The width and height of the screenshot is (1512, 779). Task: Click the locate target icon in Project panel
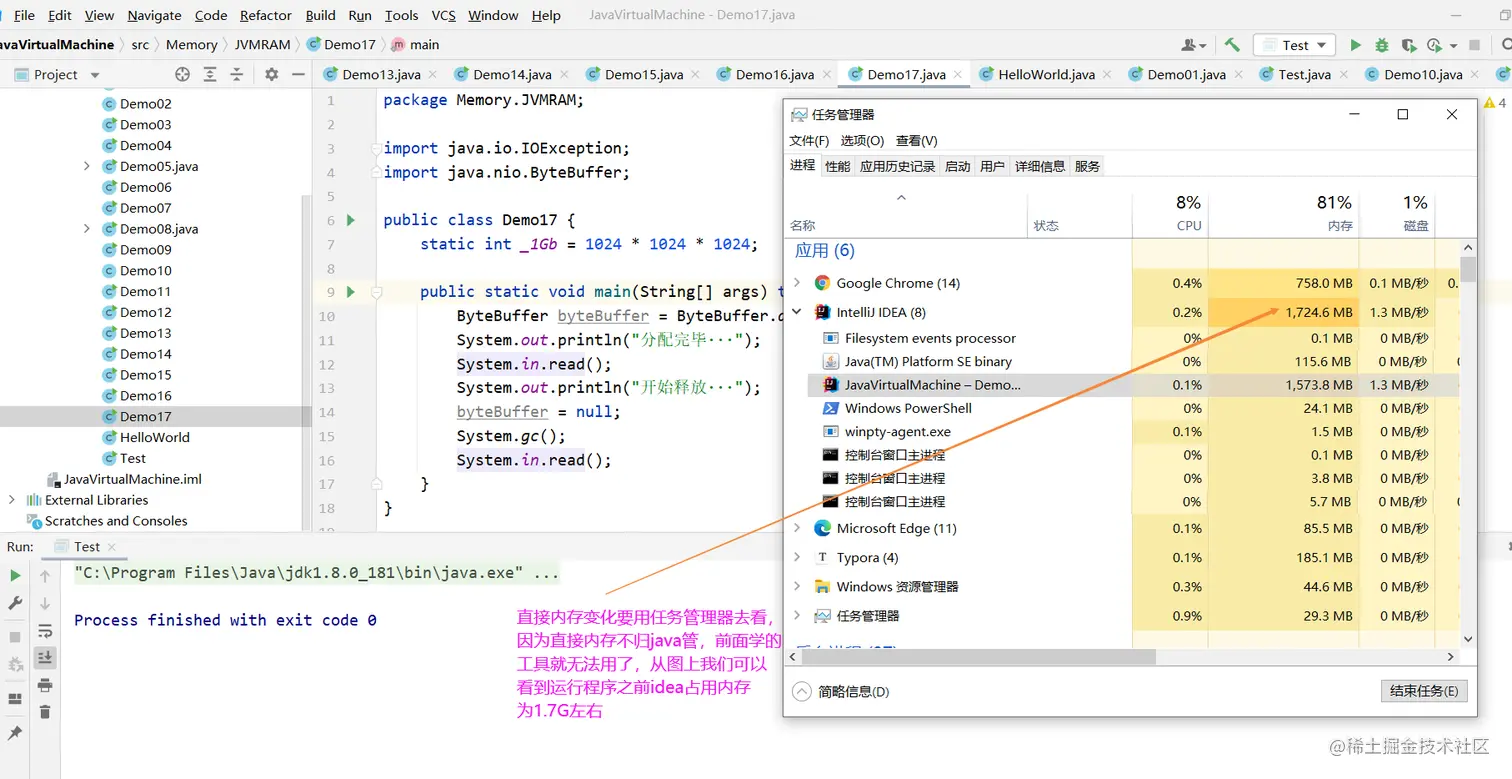182,74
